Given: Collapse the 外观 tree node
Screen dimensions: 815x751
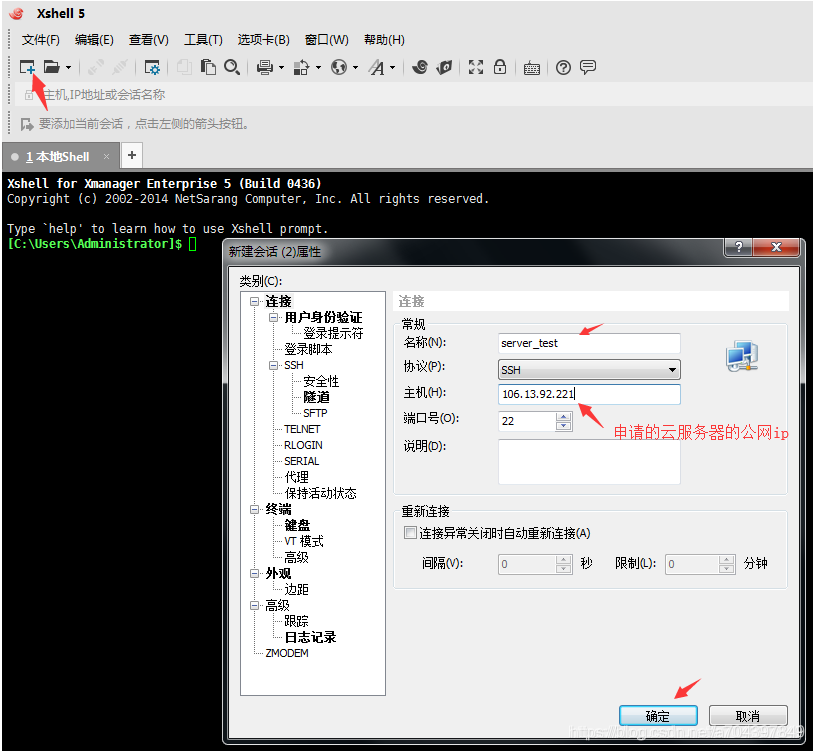Looking at the screenshot, I should click(x=254, y=573).
